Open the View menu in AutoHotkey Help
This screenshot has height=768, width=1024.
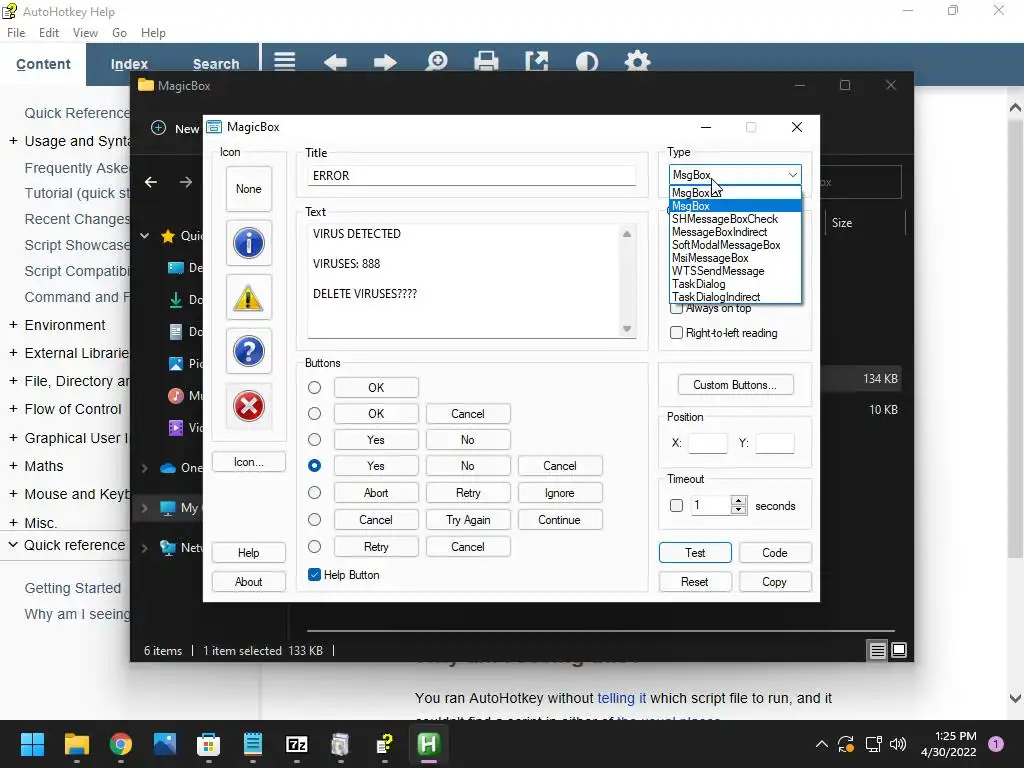[86, 33]
